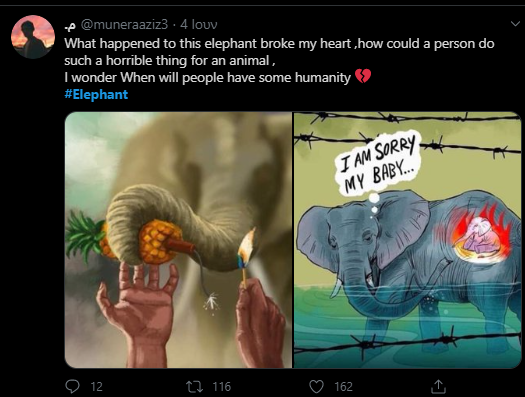This screenshot has height=397, width=525.
Task: Click the retweet count 116
Action: pyautogui.click(x=222, y=387)
